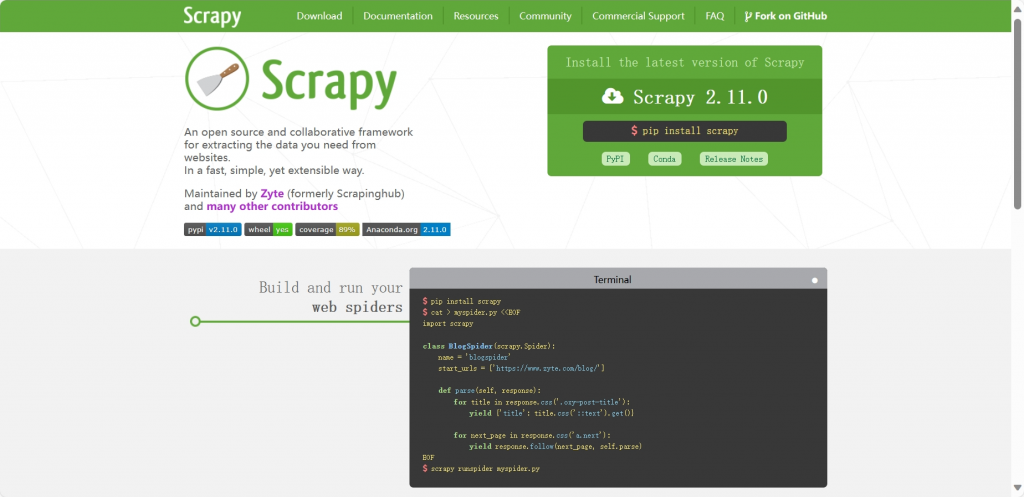
Task: Open the PyPI button
Action: coord(615,159)
